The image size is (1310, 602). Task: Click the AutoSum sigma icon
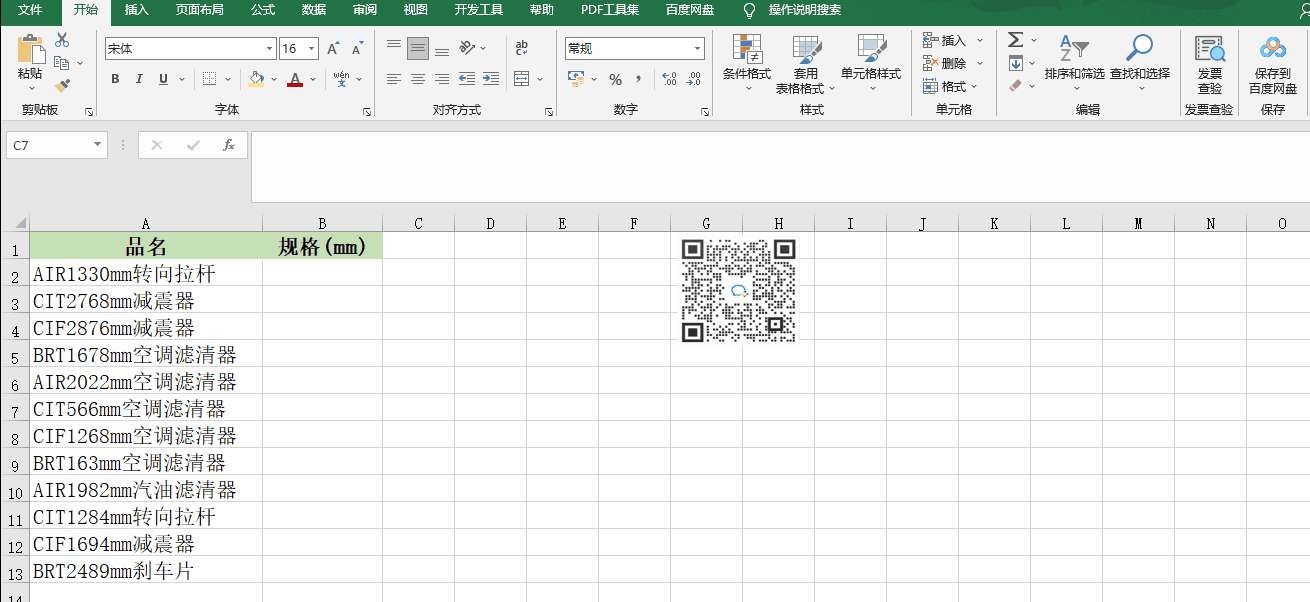click(x=1016, y=40)
